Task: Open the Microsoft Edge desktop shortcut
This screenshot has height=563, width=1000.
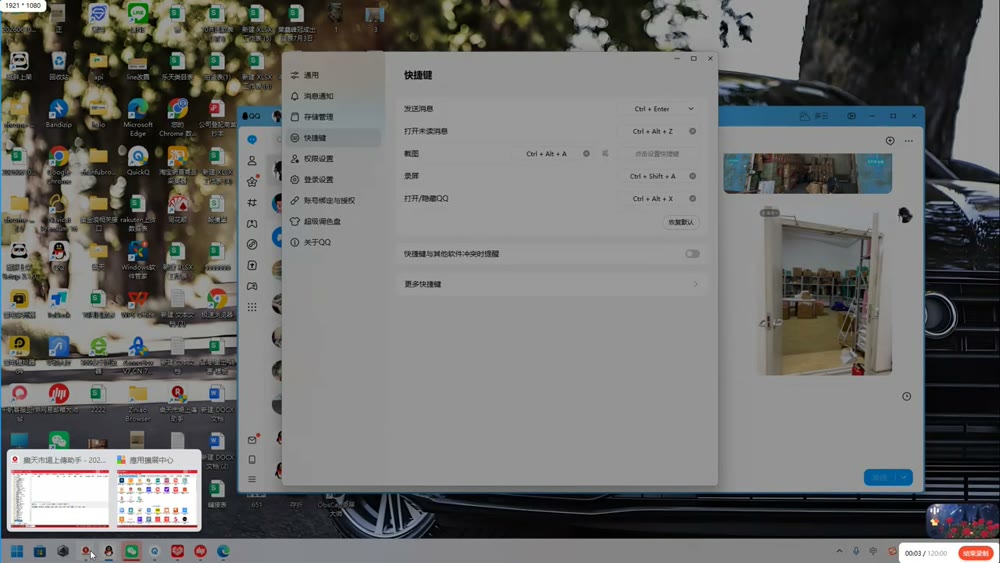Action: 138,117
